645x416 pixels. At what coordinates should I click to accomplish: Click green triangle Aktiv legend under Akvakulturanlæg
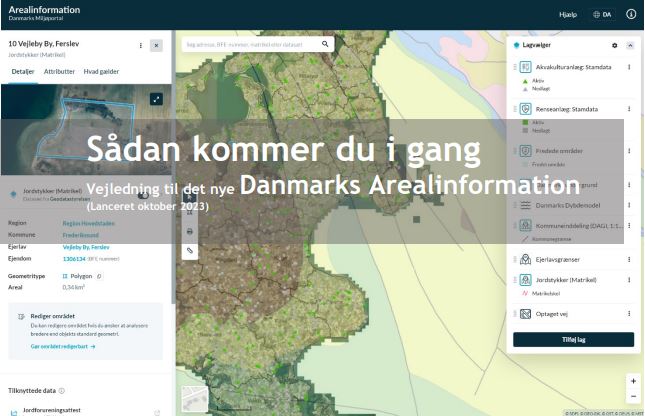[x=525, y=81]
